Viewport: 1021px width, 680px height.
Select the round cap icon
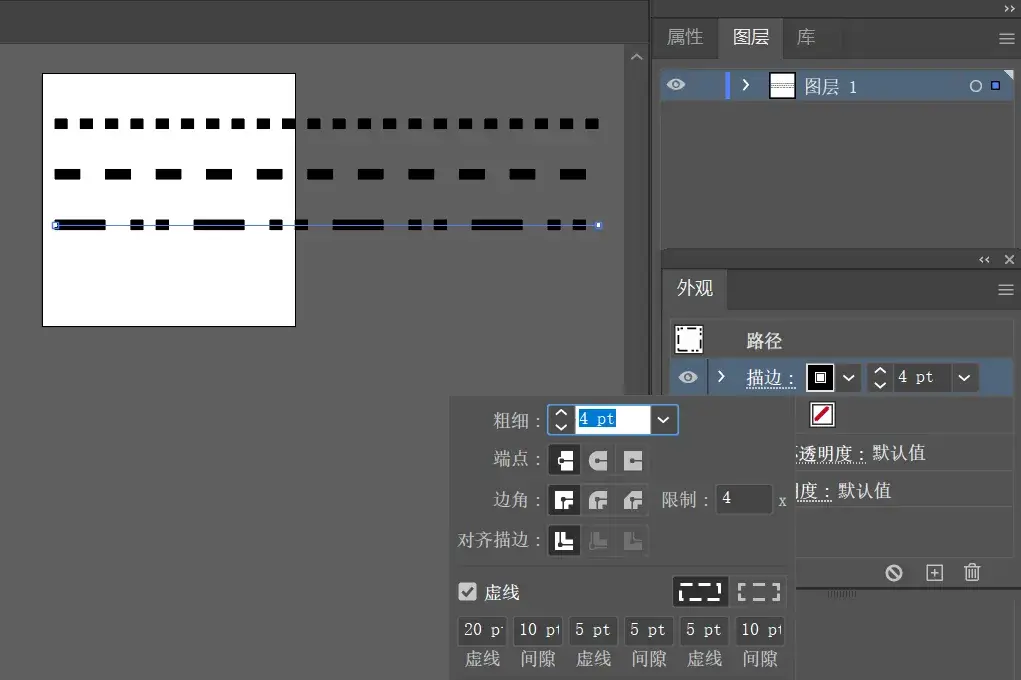tap(598, 460)
